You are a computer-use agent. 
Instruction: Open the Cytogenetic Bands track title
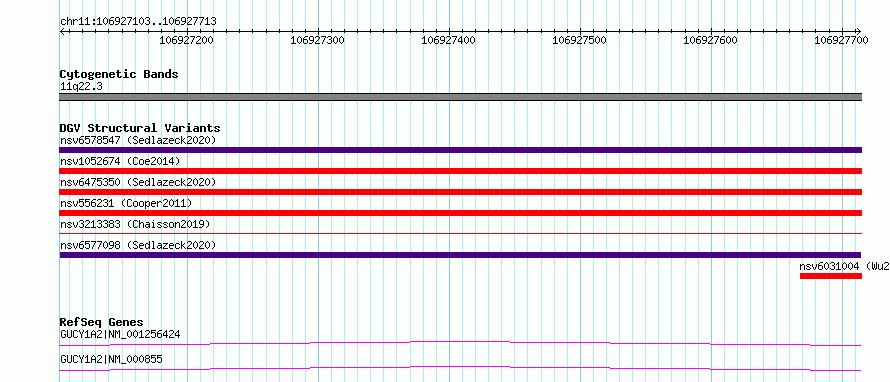point(119,74)
